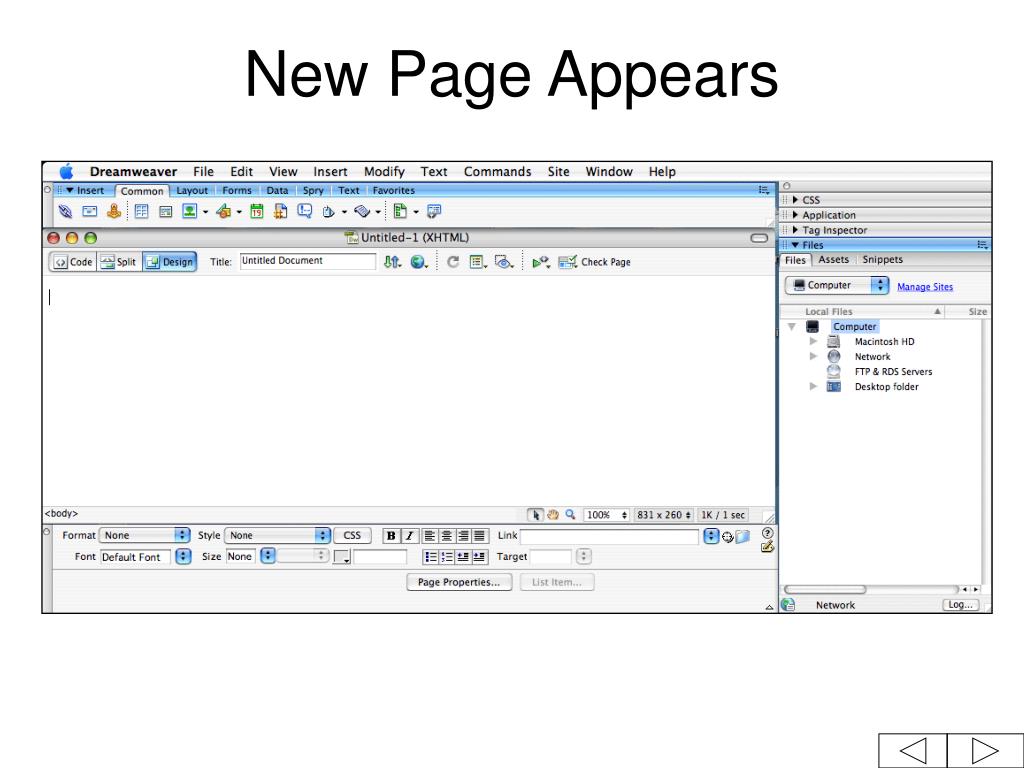Insert a Hyperlink from Common toolbar
1024x768 pixels.
[x=65, y=211]
